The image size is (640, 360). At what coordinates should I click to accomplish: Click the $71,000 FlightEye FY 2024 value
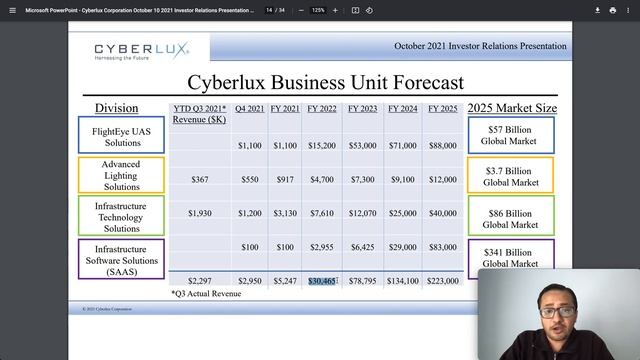pyautogui.click(x=402, y=145)
